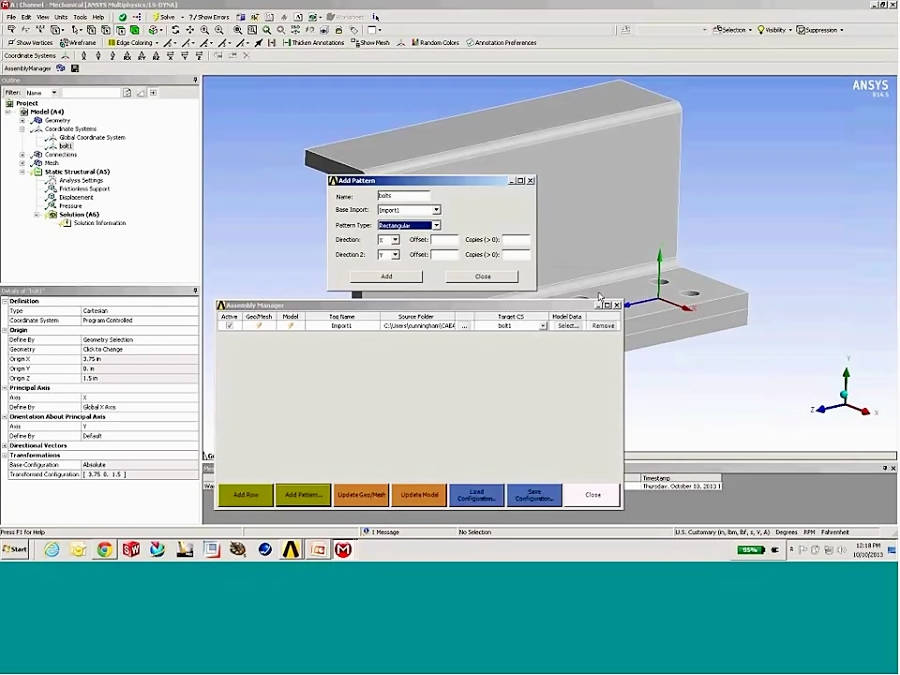
Task: Open the Direction 2 Y dropdown
Action: pos(395,255)
